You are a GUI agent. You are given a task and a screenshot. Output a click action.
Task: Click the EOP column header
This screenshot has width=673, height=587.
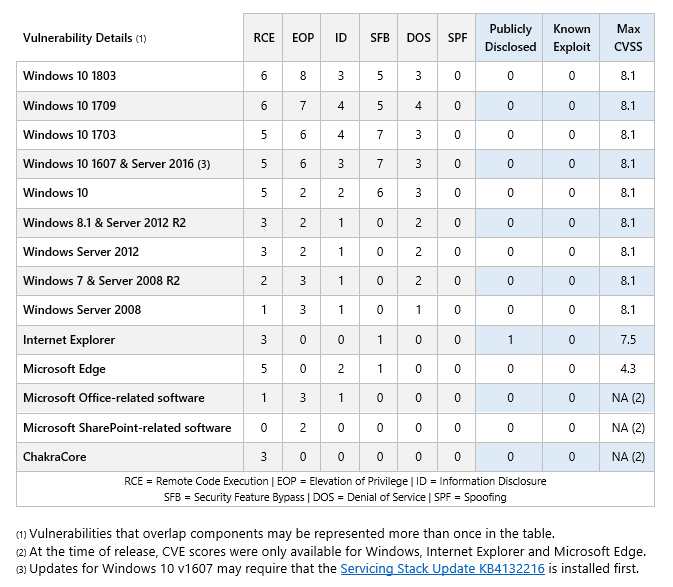click(x=303, y=38)
